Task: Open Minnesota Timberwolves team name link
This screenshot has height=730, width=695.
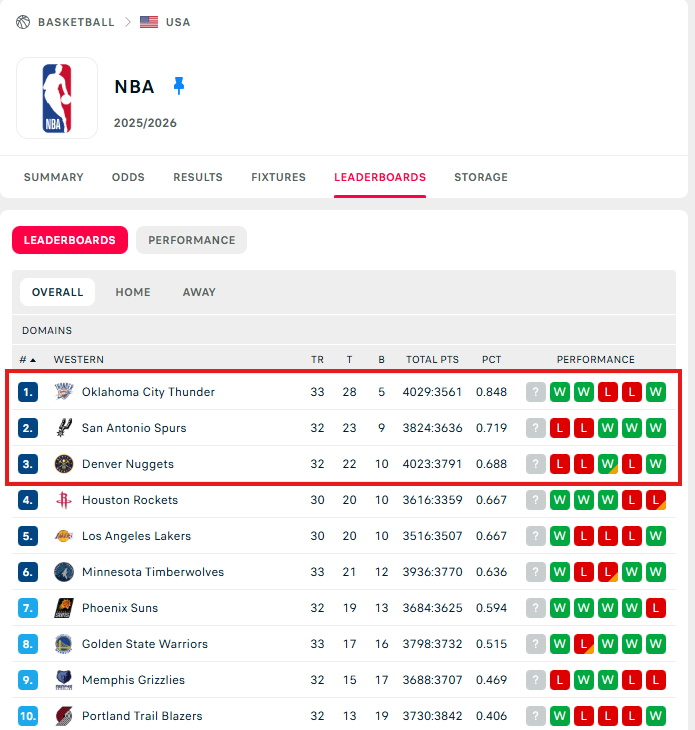Action: [x=153, y=572]
